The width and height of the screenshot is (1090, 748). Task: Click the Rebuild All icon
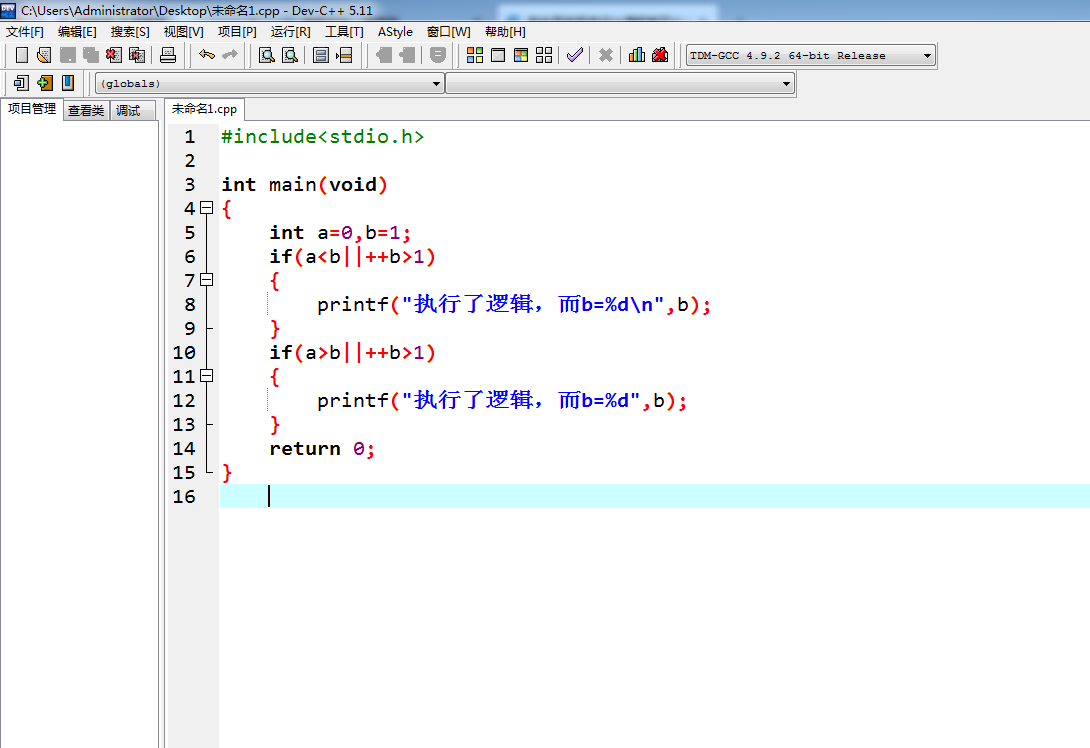pos(544,55)
